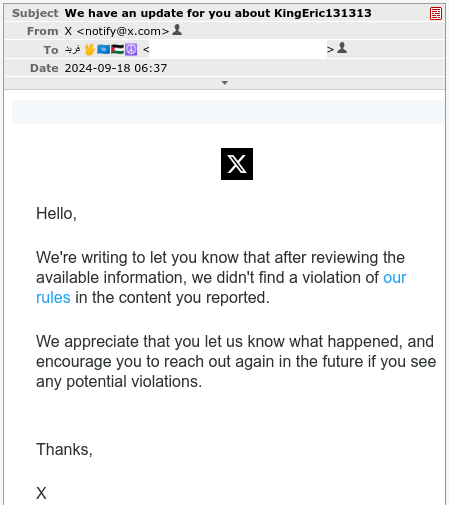Click the black X logo
This screenshot has height=505, width=449.
pyautogui.click(x=237, y=164)
